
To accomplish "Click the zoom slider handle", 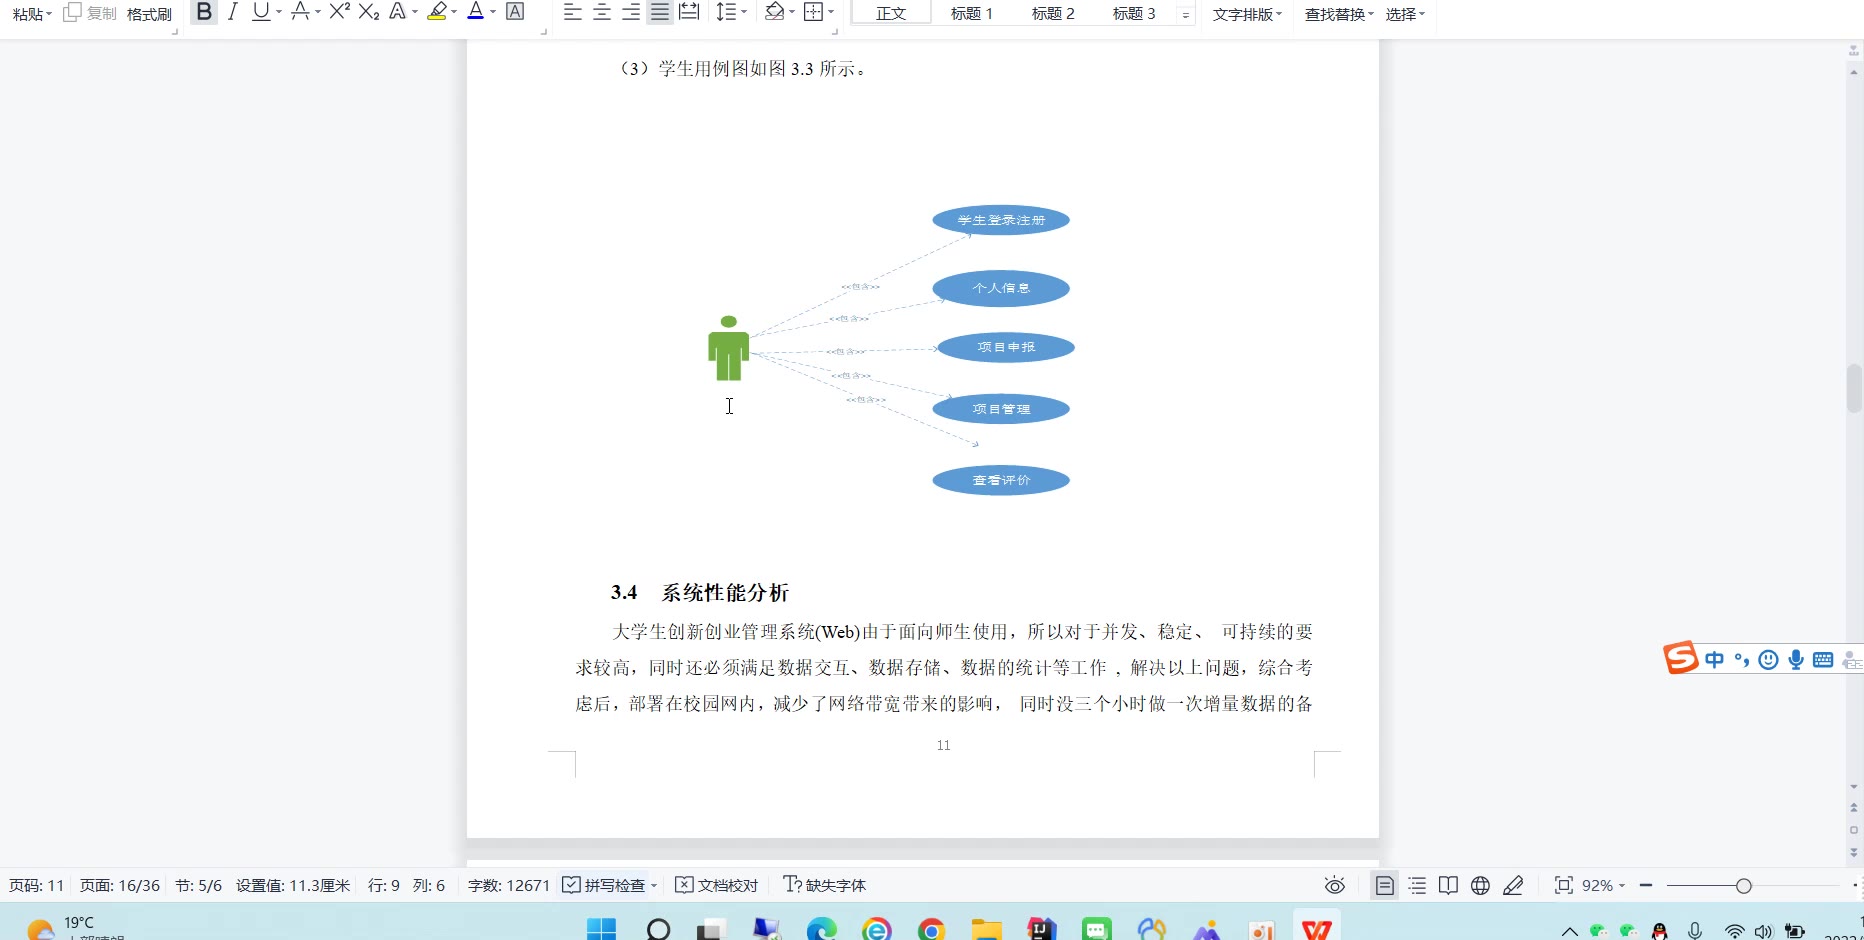I will coord(1743,886).
